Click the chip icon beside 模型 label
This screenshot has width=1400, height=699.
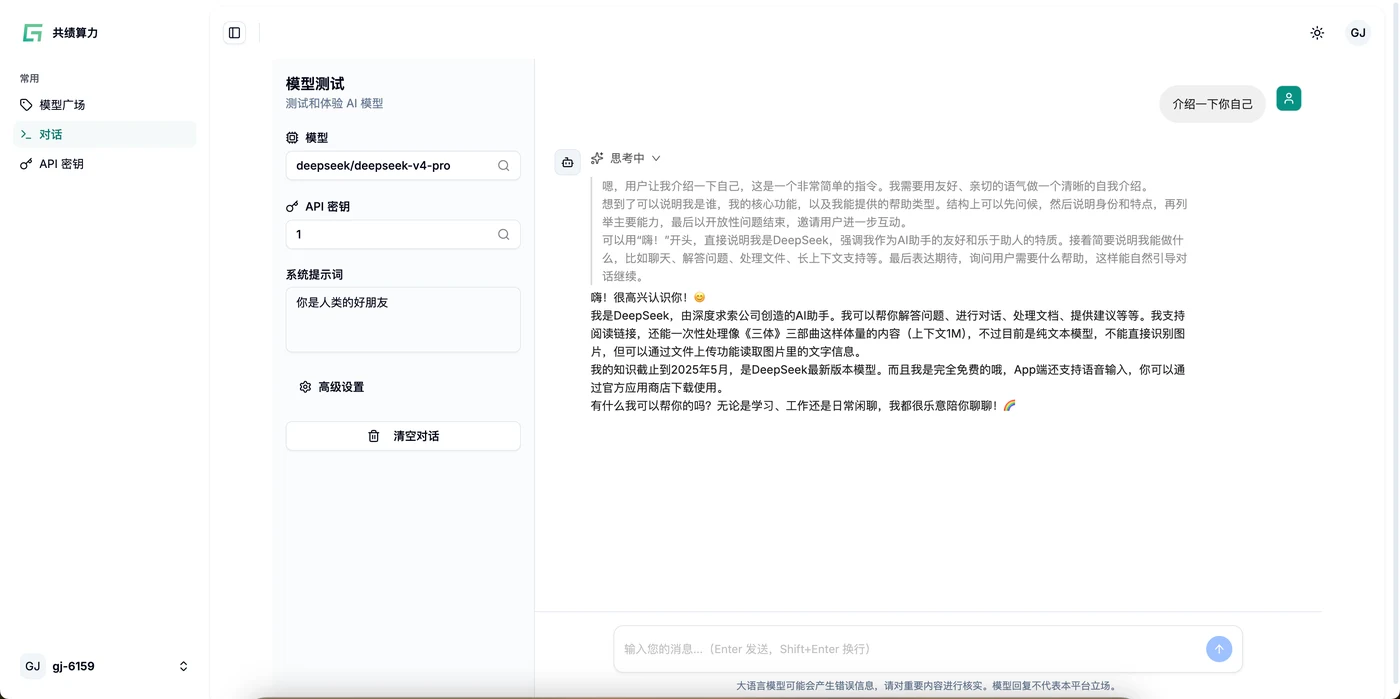(292, 138)
